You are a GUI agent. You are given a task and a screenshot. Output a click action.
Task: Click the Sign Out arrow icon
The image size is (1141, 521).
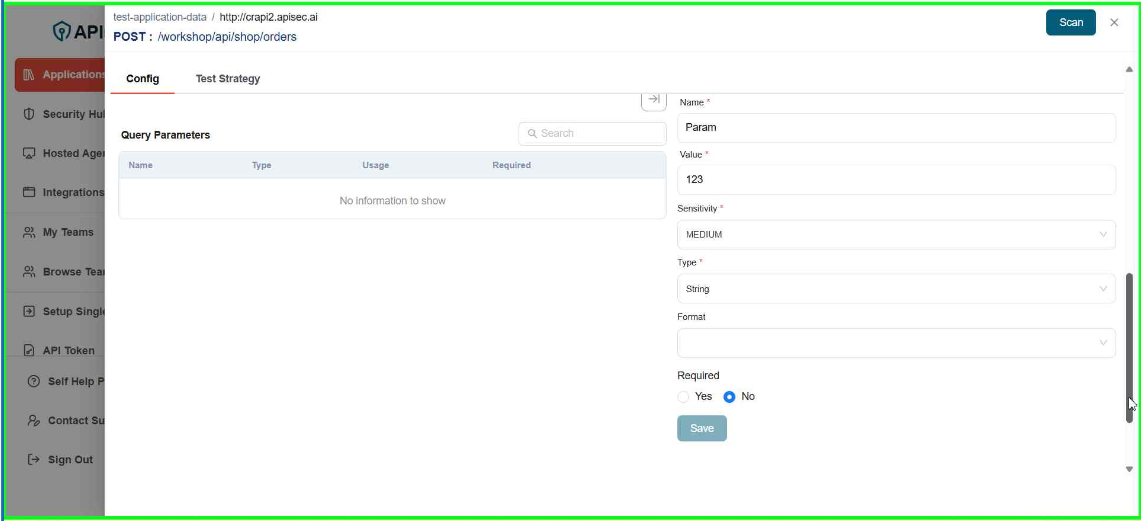coord(34,460)
